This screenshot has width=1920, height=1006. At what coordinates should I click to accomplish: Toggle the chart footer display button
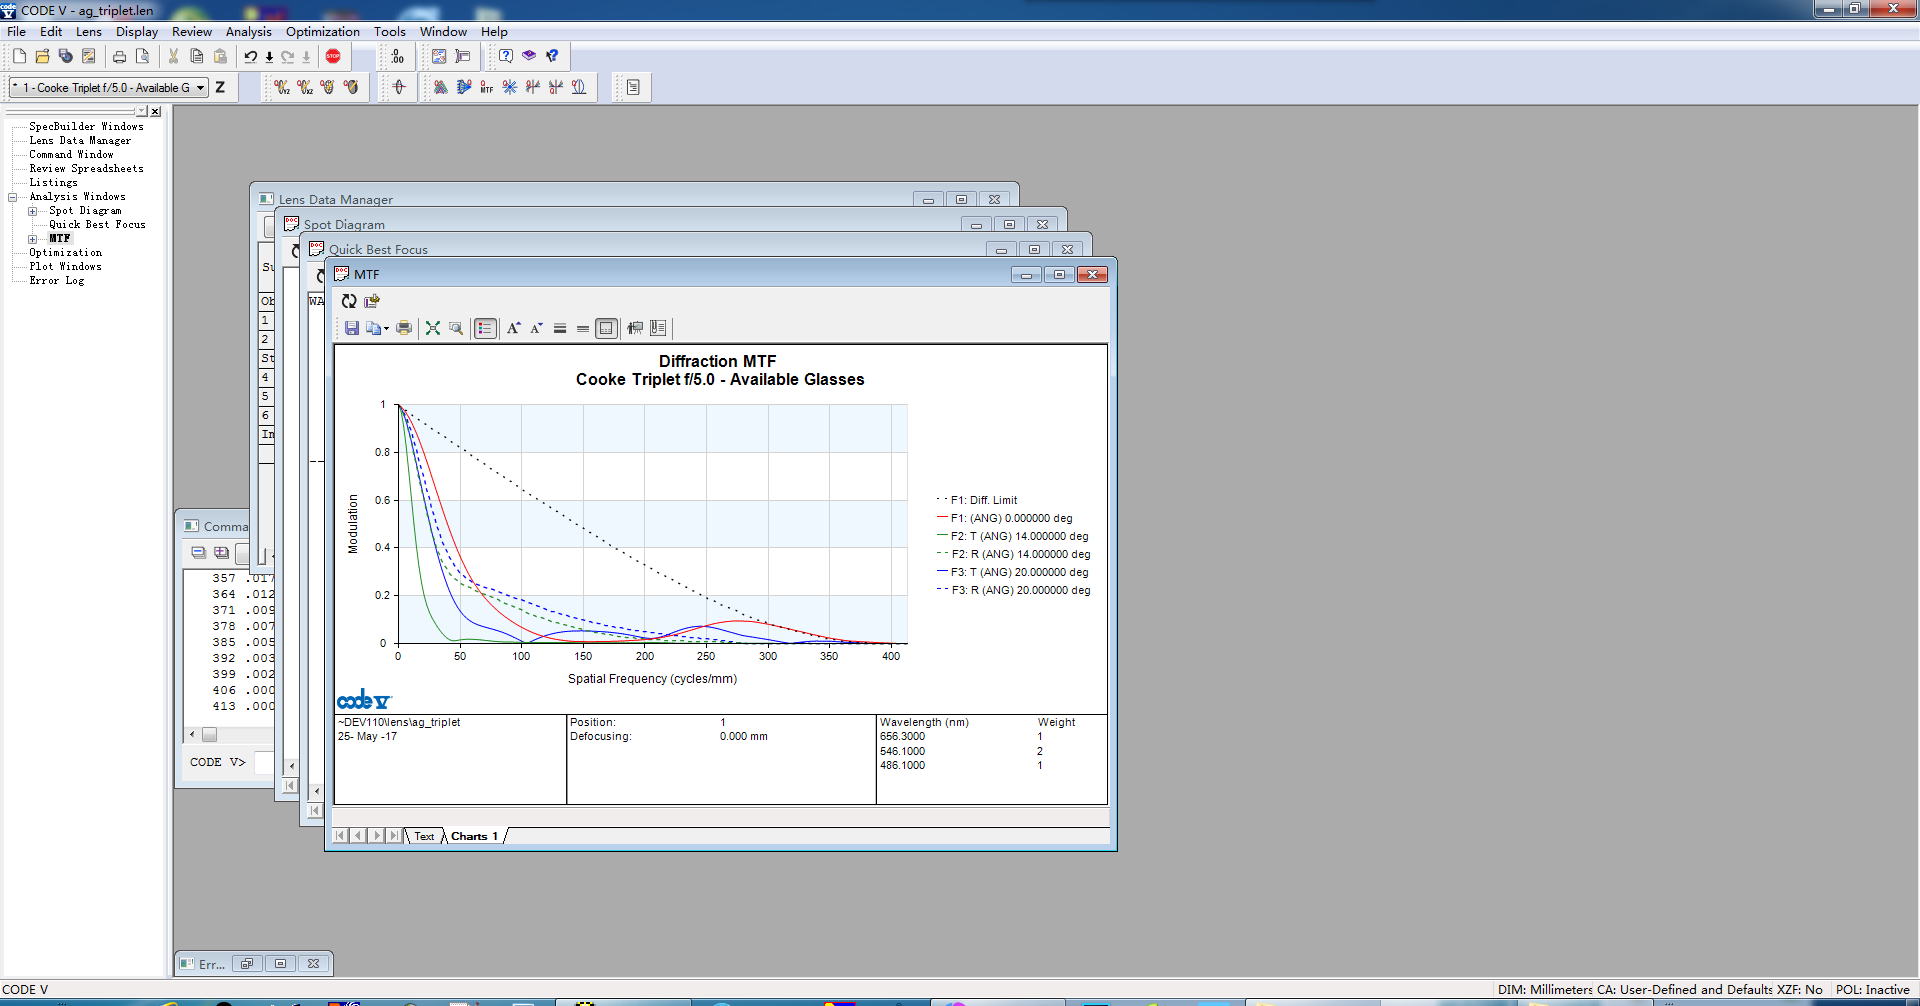click(x=606, y=328)
